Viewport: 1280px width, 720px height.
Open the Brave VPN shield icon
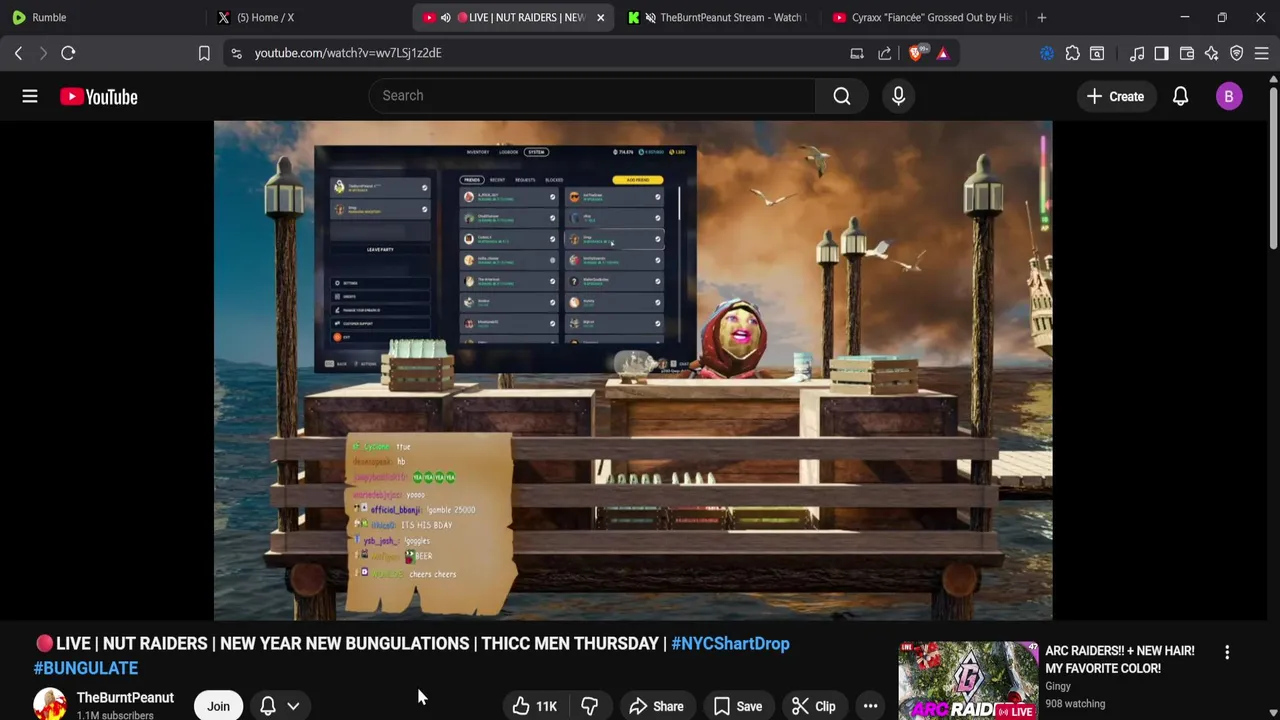[1236, 53]
